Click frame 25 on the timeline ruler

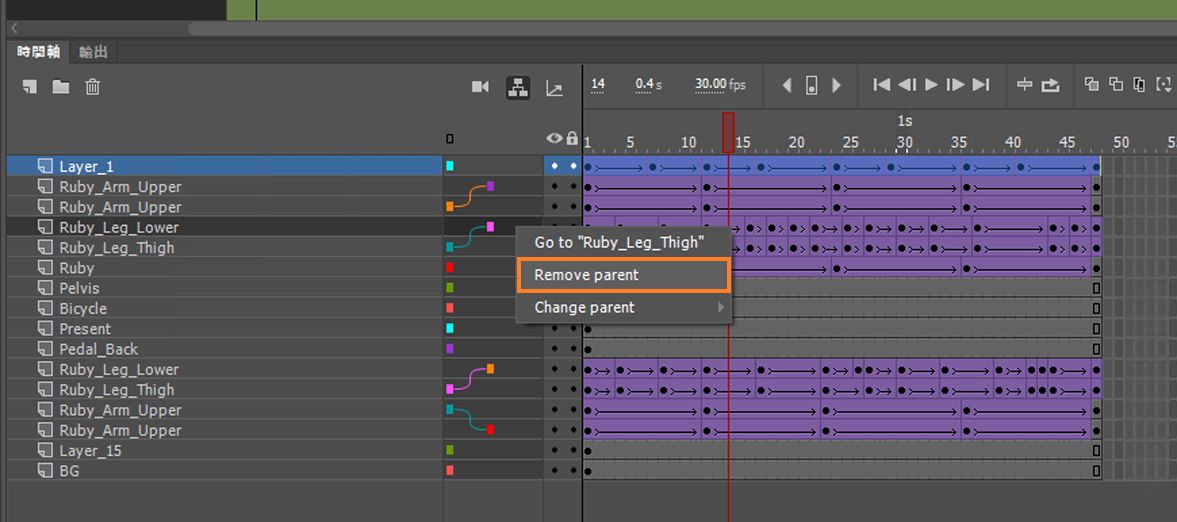pyautogui.click(x=850, y=142)
